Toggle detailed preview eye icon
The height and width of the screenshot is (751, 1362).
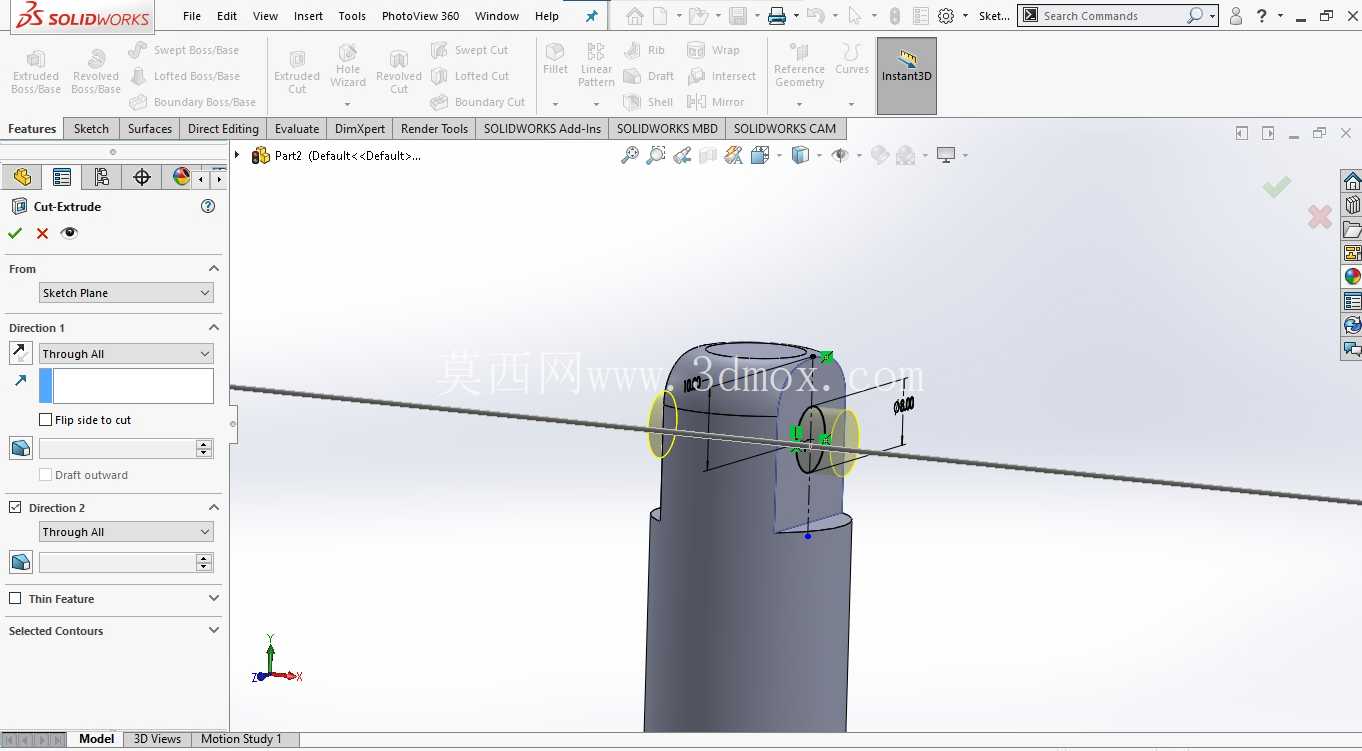[69, 233]
